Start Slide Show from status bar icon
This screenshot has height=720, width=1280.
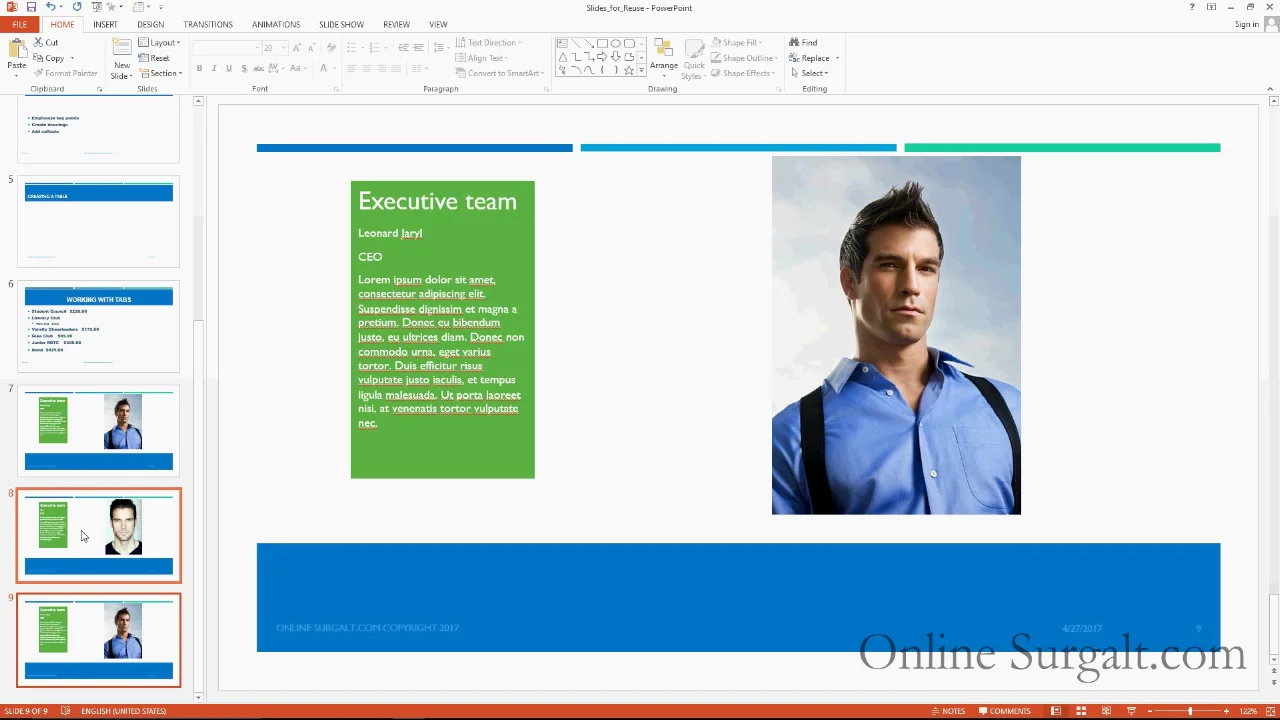point(1131,711)
